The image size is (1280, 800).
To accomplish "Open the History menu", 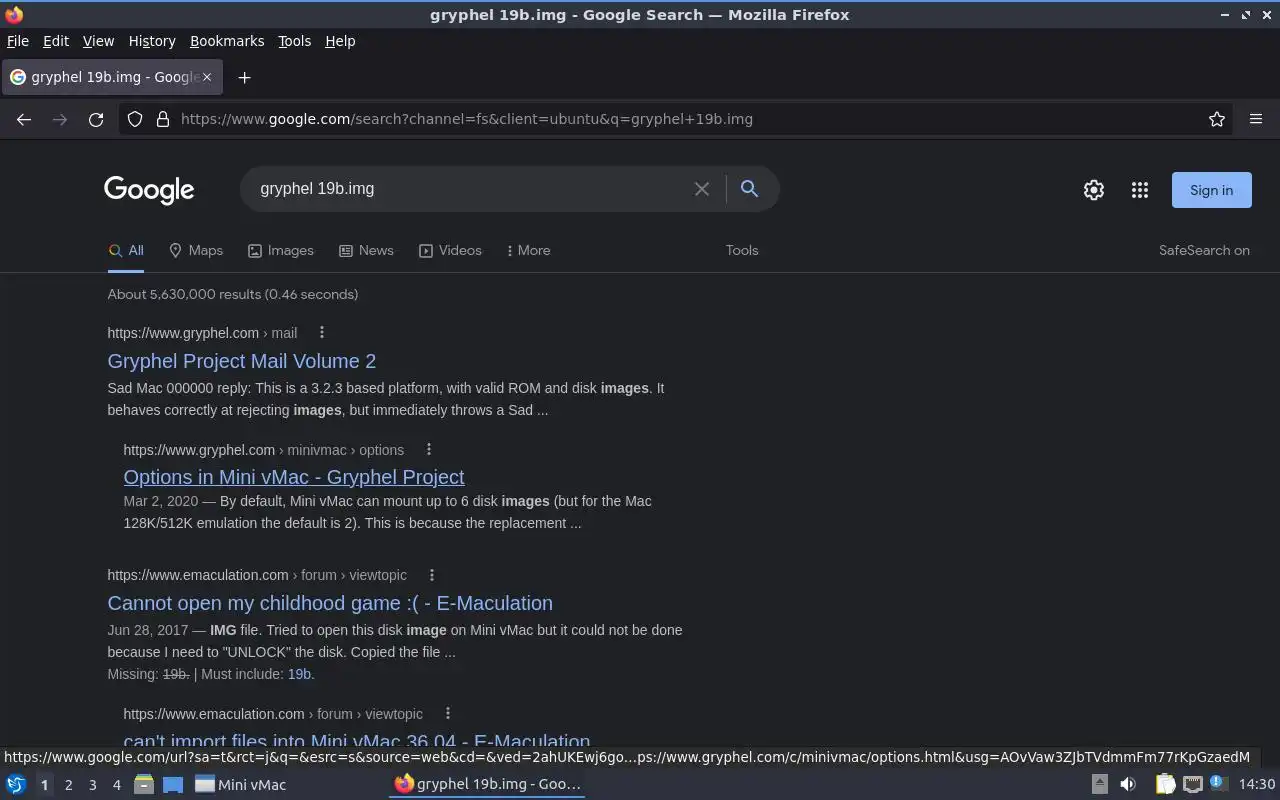I will 152,41.
